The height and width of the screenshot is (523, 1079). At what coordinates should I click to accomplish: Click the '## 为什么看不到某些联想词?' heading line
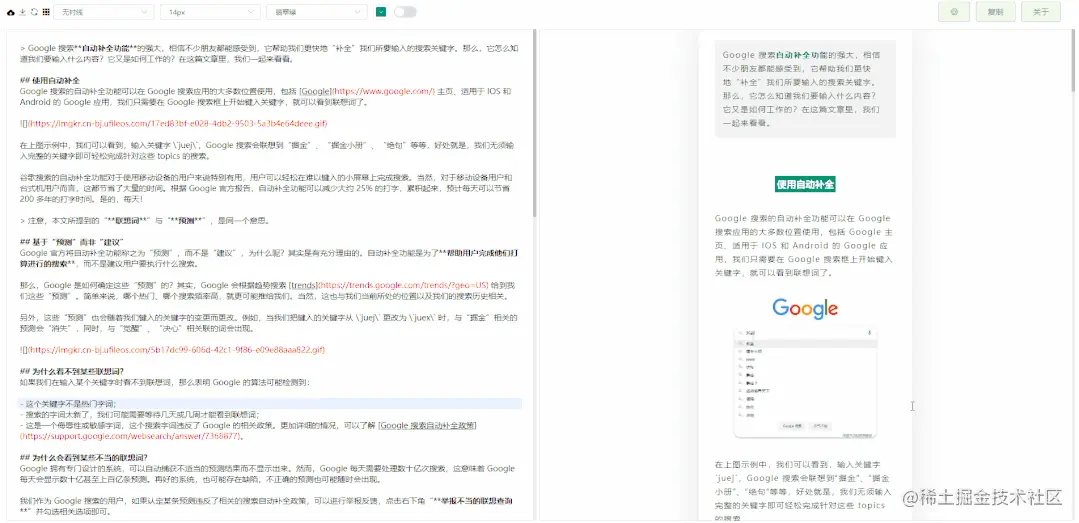pyautogui.click(x=72, y=372)
